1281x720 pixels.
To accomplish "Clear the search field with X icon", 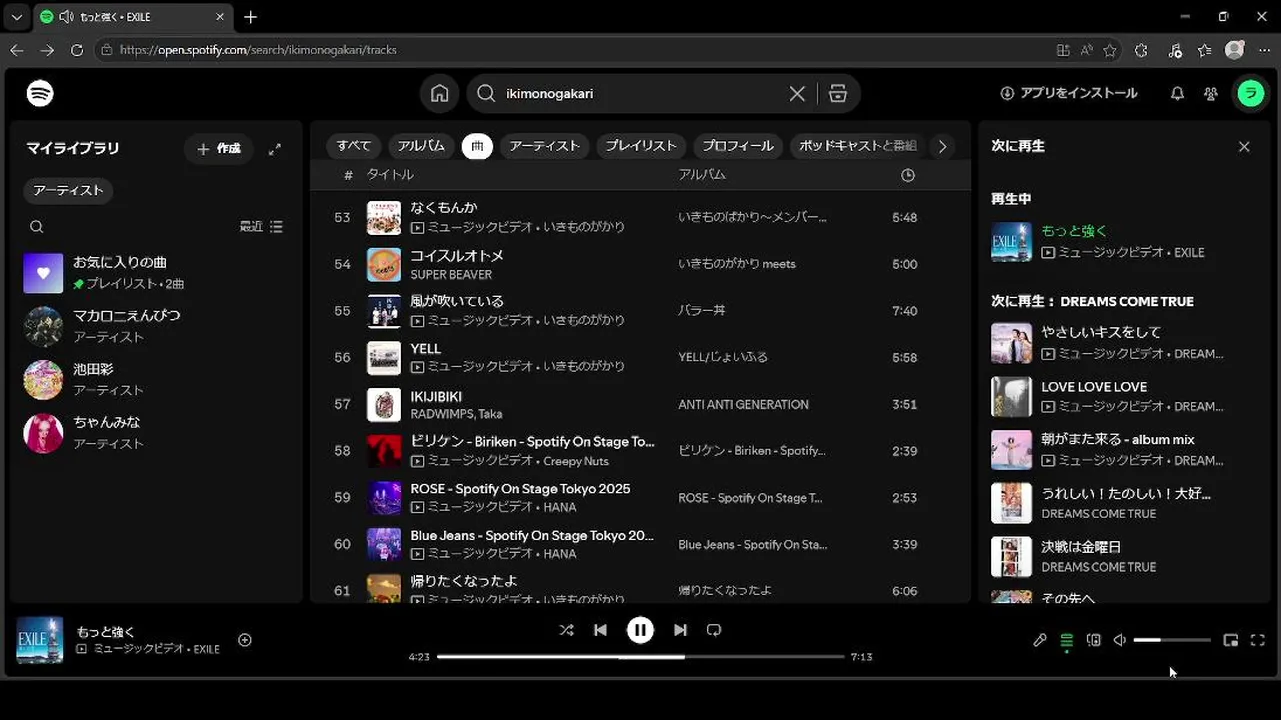I will pyautogui.click(x=797, y=93).
